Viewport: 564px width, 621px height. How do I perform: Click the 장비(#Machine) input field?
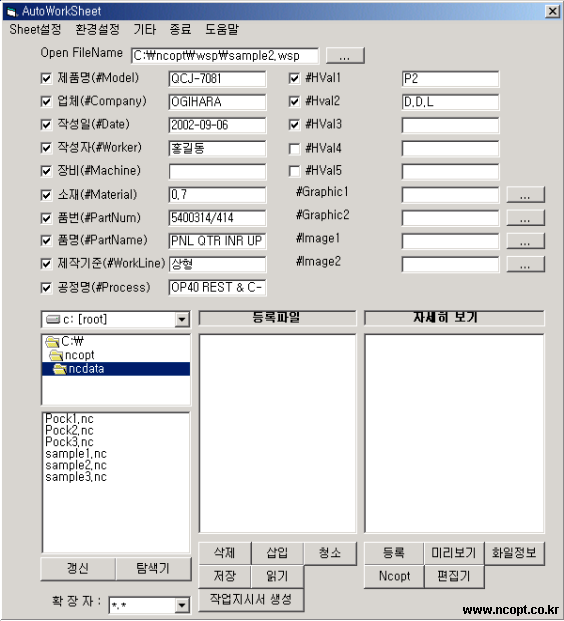217,172
